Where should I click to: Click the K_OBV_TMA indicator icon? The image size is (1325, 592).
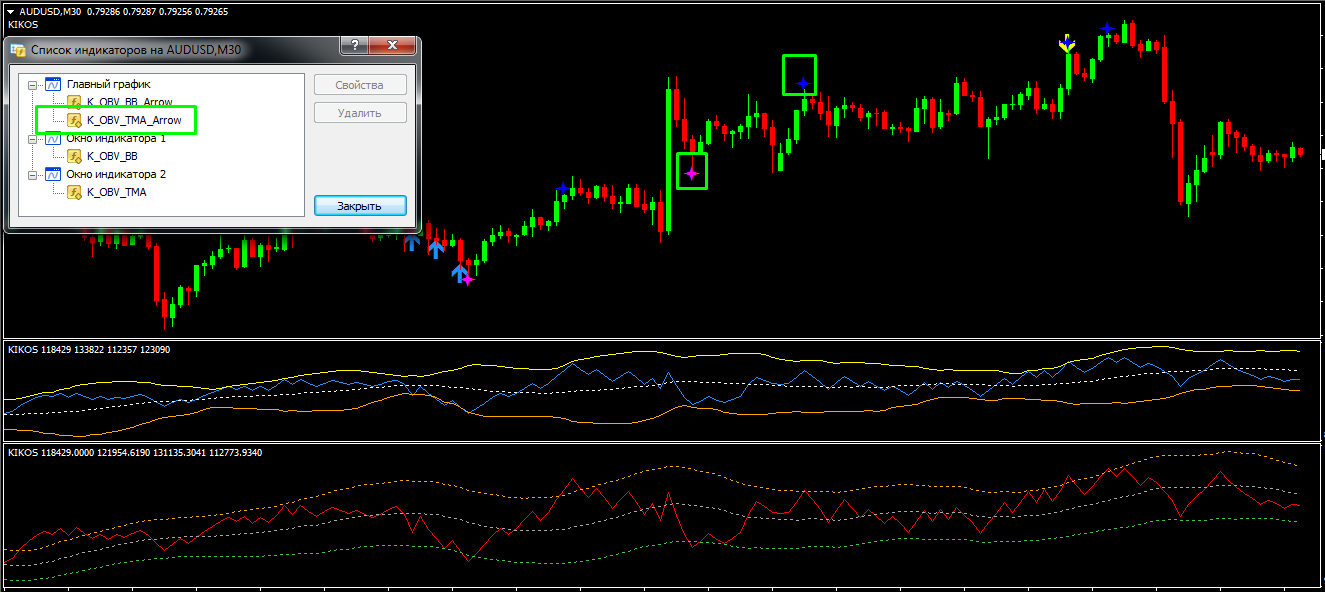pos(74,192)
